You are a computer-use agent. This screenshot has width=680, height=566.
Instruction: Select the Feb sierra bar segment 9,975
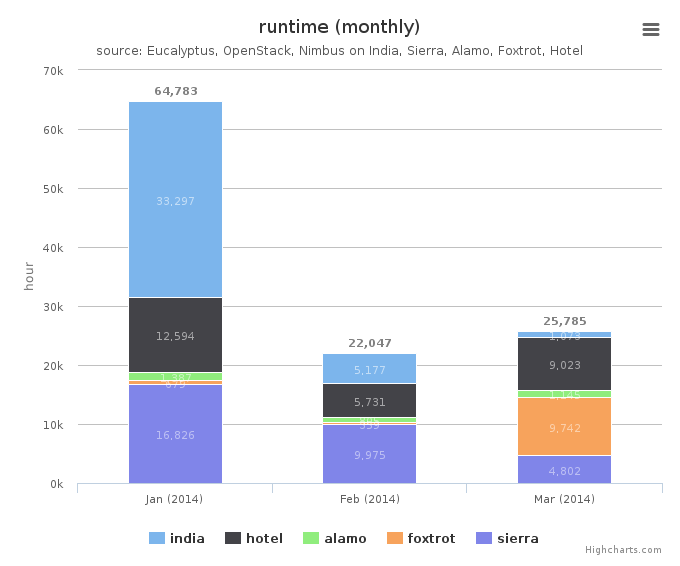[369, 454]
